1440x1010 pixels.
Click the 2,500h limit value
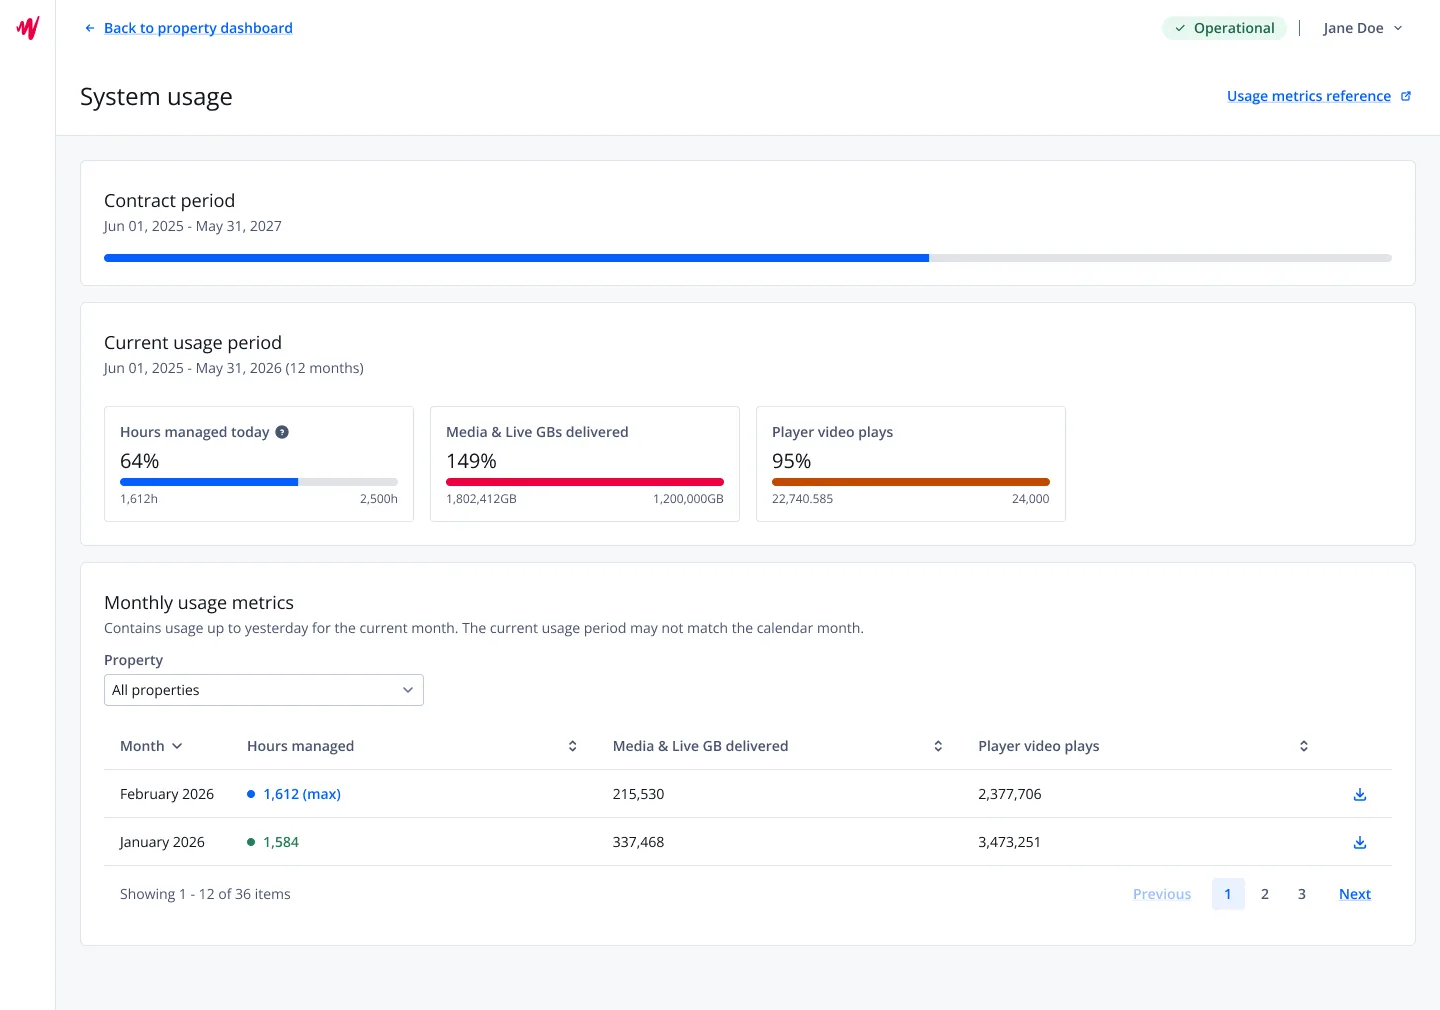coord(379,499)
